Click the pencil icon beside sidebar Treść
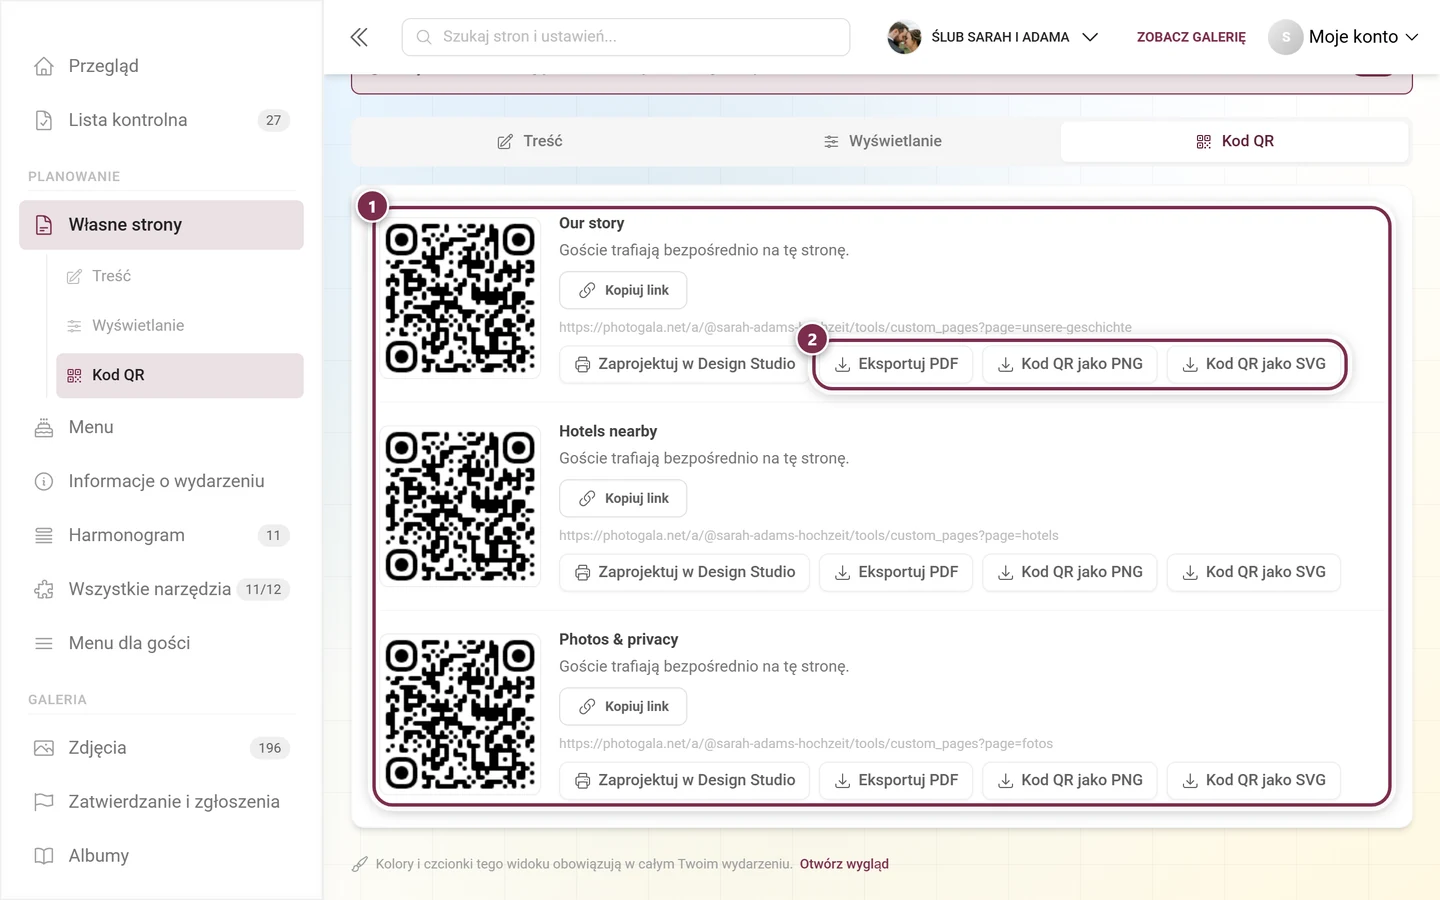 [x=74, y=277]
